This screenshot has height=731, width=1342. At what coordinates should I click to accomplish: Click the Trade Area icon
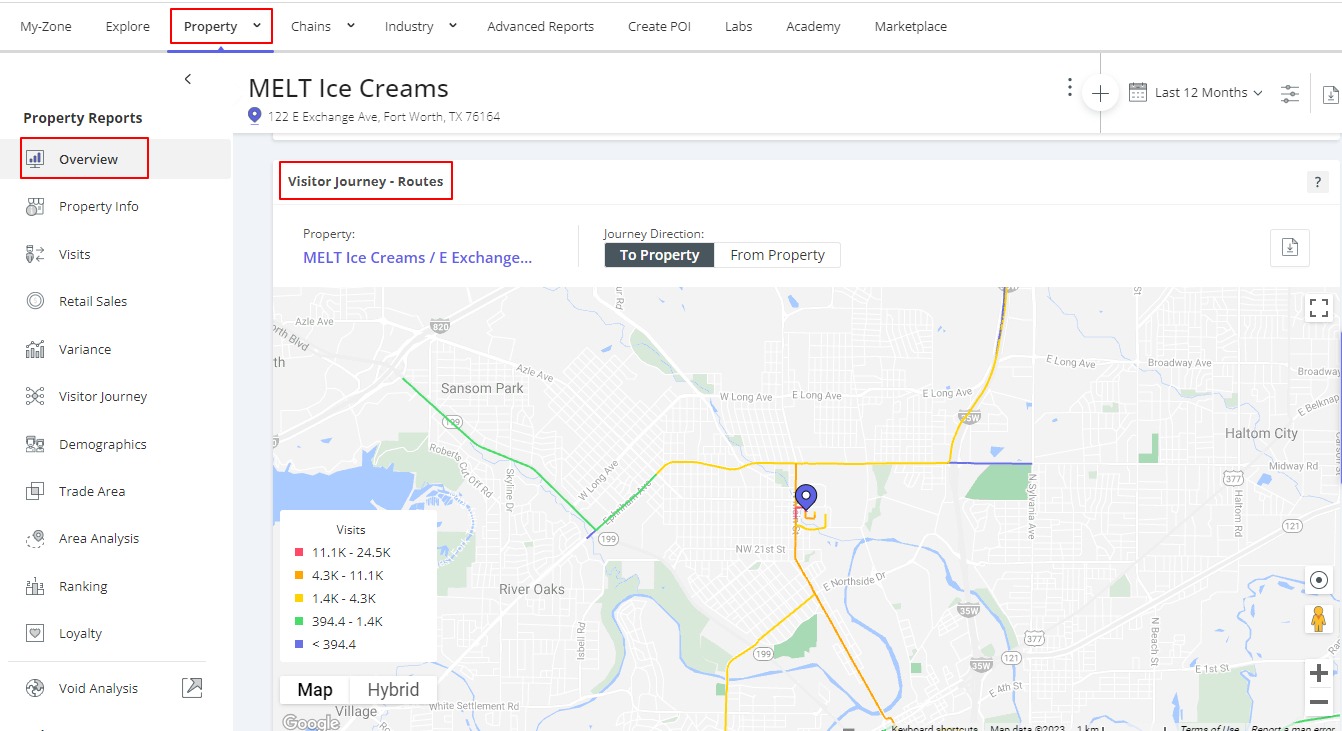(x=35, y=491)
